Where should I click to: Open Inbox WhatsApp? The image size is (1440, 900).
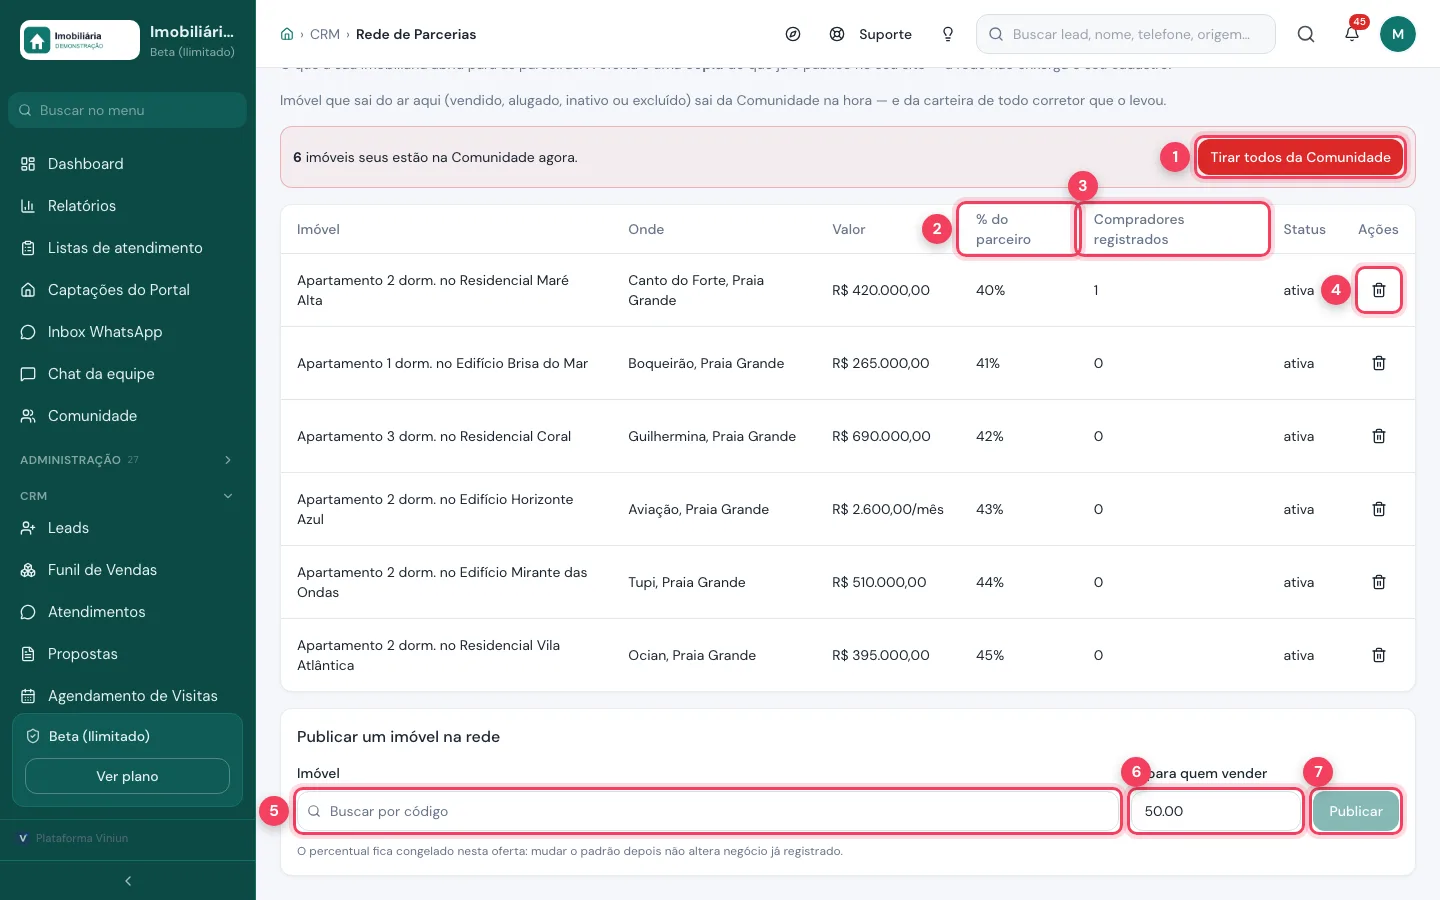coord(127,332)
